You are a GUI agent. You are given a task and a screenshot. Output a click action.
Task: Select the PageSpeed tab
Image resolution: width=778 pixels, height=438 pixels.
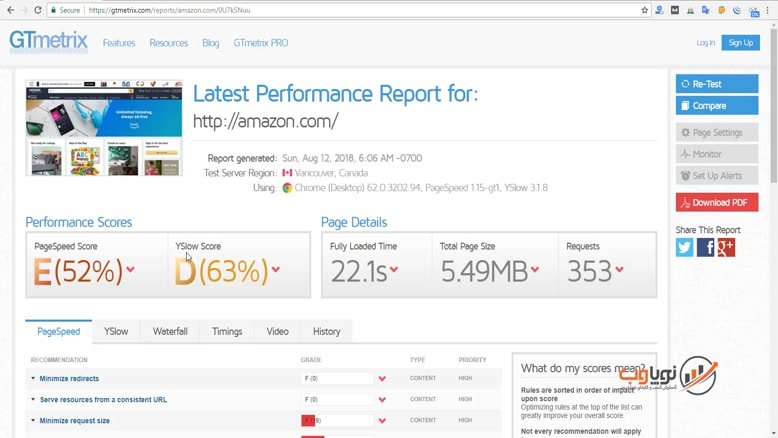pyautogui.click(x=59, y=331)
